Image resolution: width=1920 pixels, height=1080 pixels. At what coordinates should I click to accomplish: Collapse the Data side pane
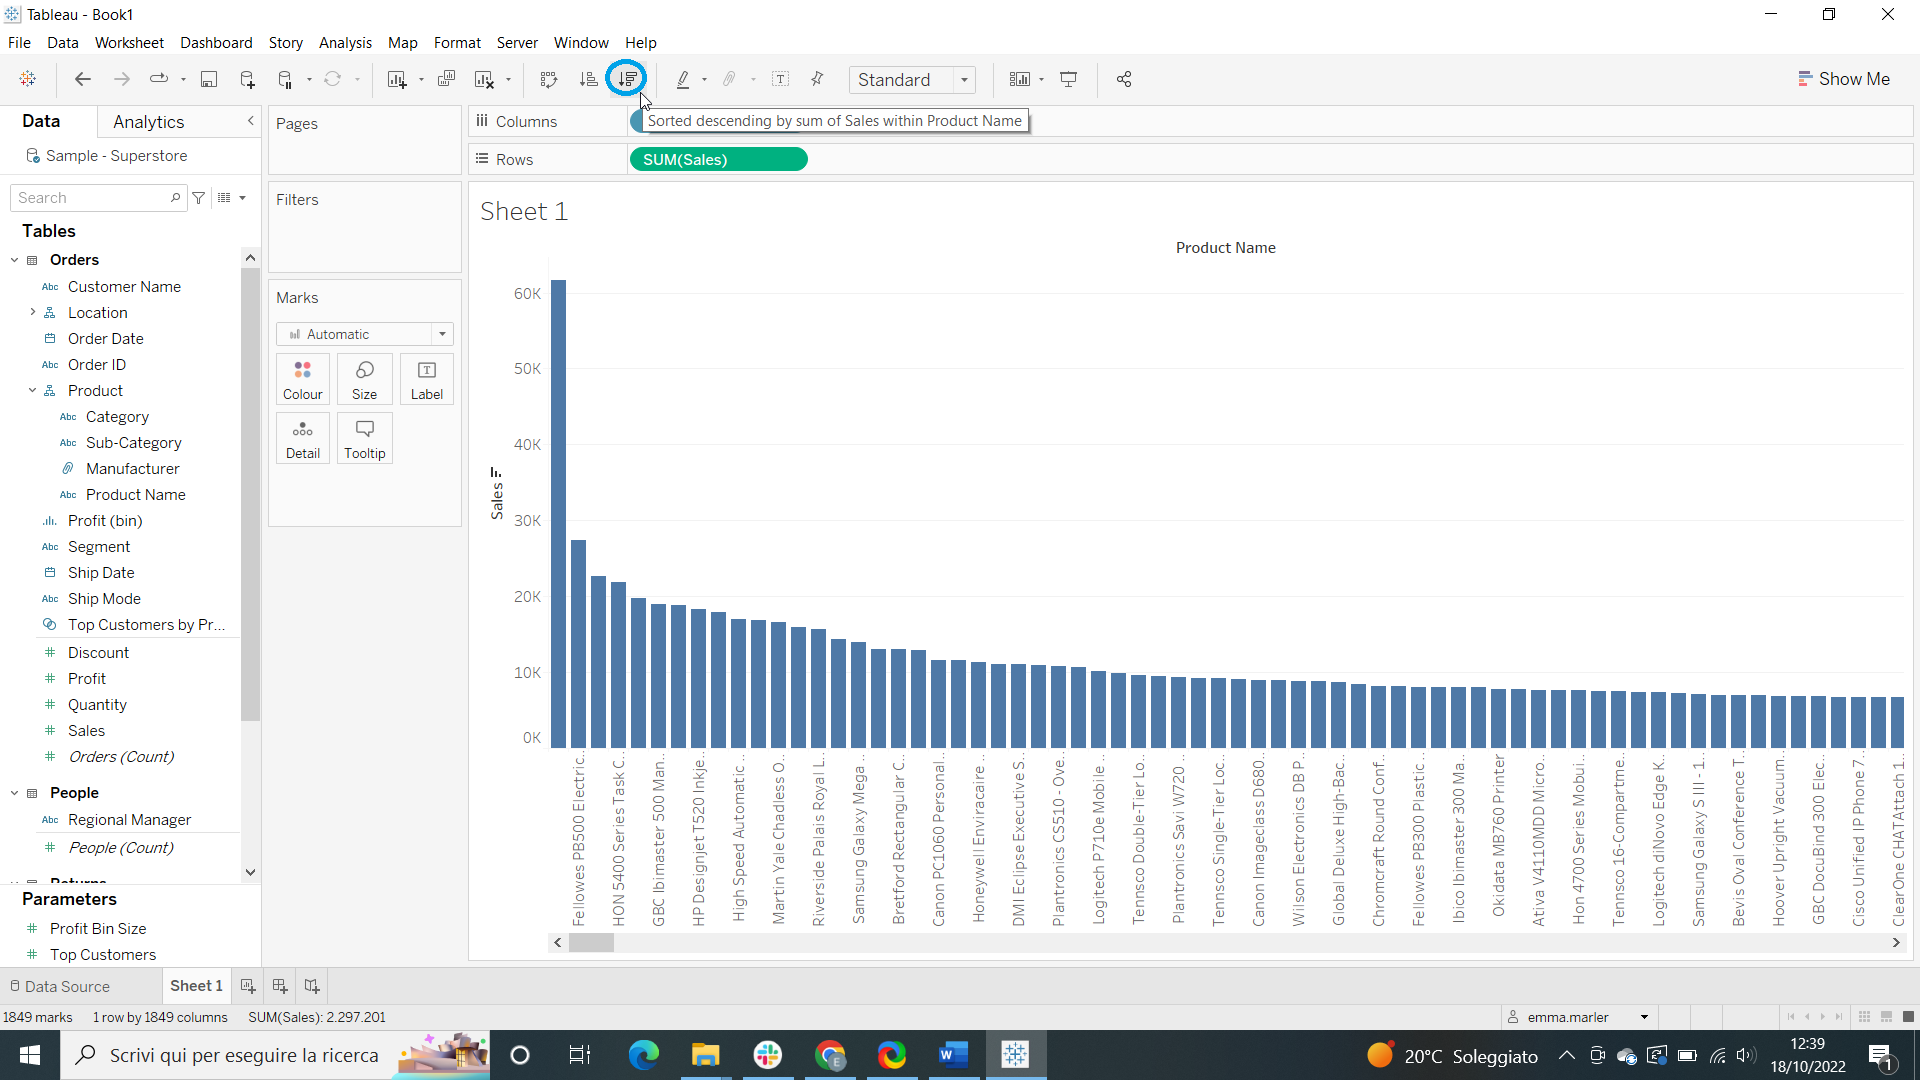(x=251, y=121)
